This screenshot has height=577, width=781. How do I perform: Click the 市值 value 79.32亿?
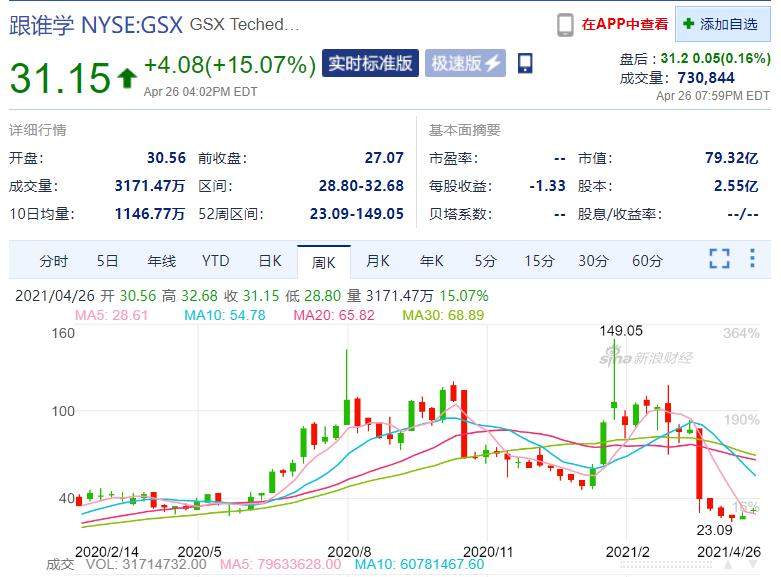pyautogui.click(x=732, y=158)
